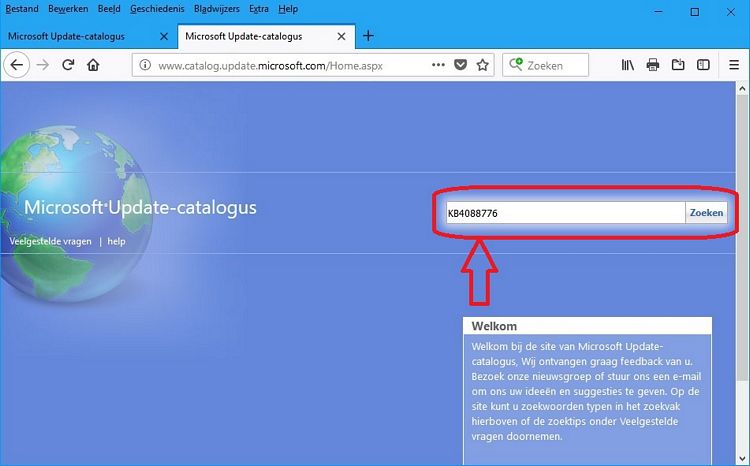This screenshot has width=750, height=466.
Task: Close the first Microsoft Update-catalogus tab
Action: pyautogui.click(x=164, y=36)
